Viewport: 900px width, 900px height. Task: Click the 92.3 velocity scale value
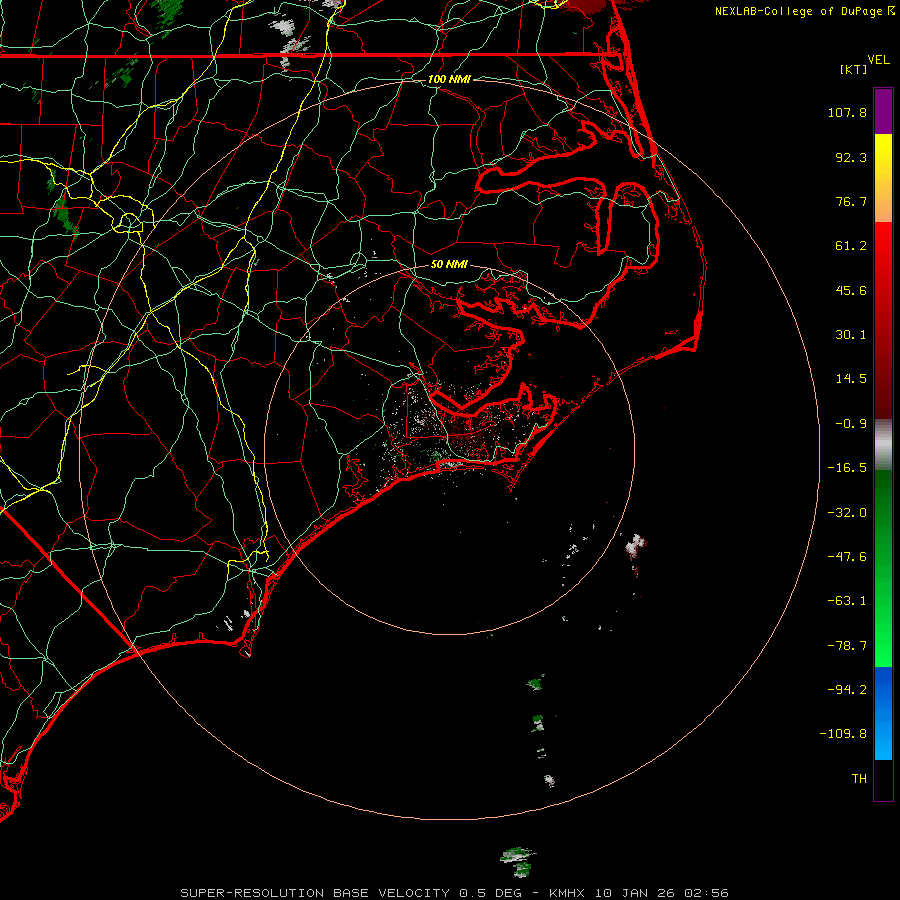(851, 157)
